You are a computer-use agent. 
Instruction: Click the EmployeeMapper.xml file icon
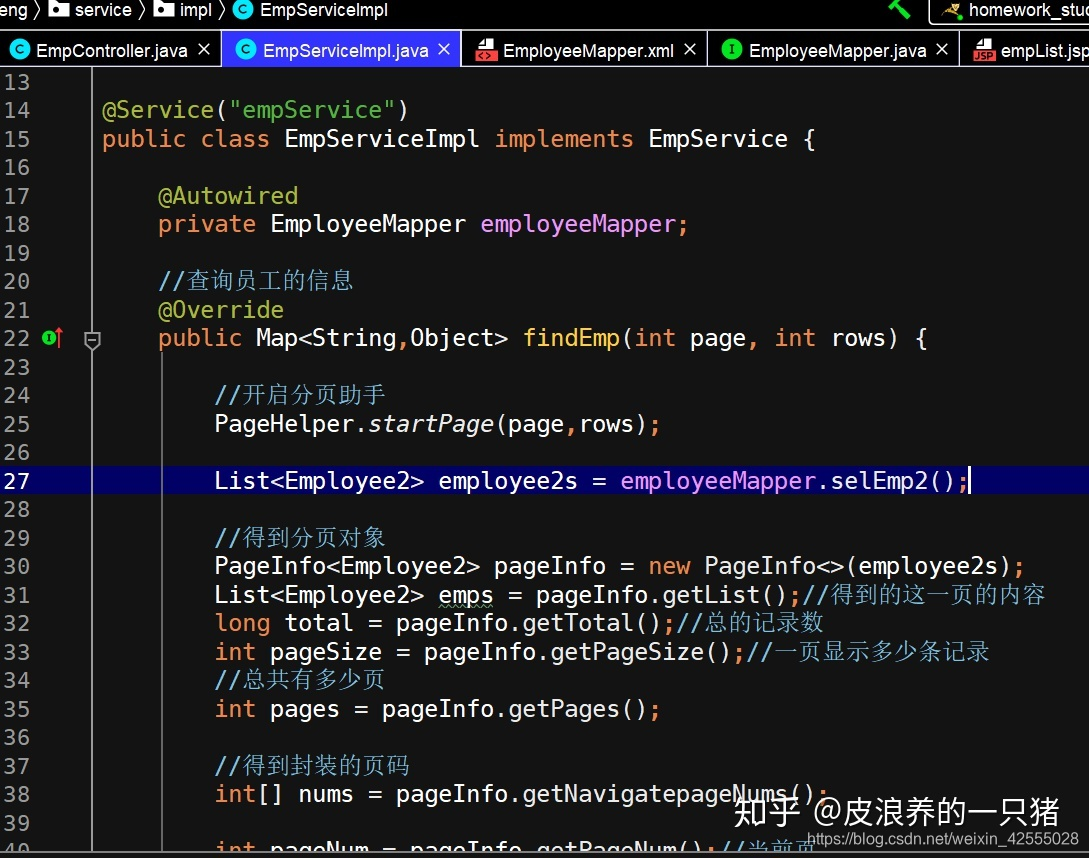pyautogui.click(x=486, y=50)
